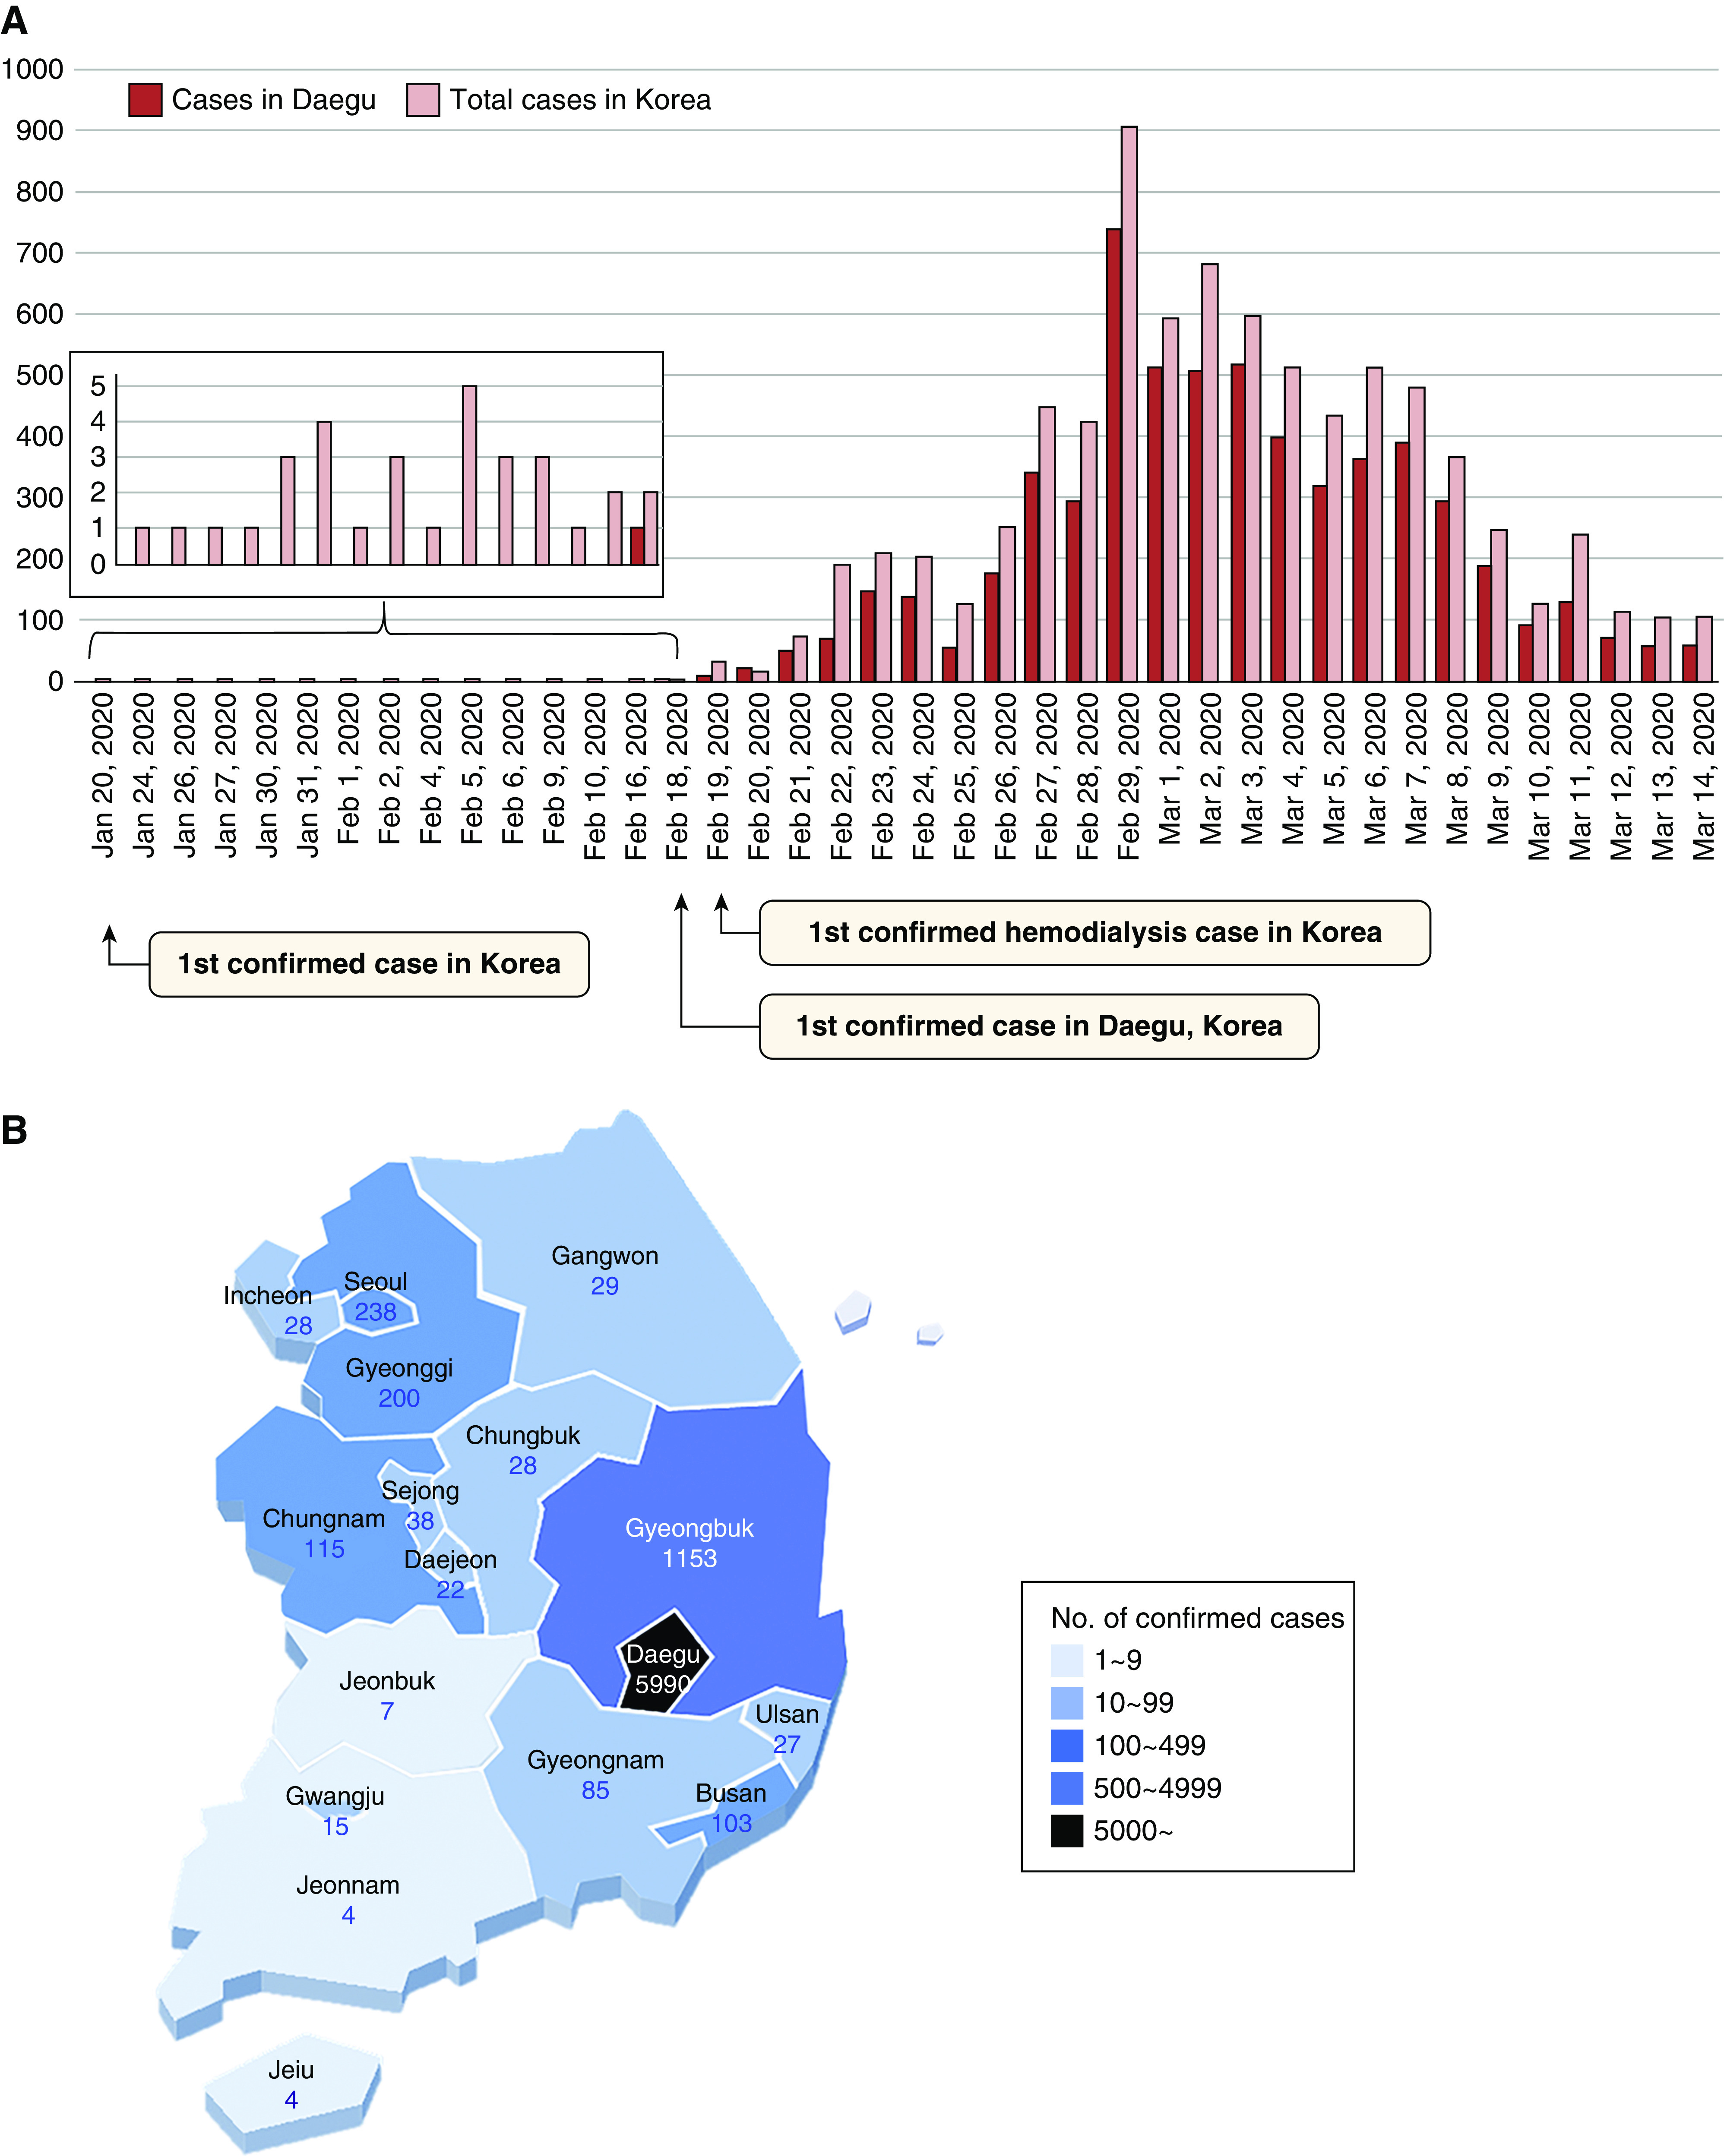
Task: Click the Feb 29, 2020 total cases pink bar
Action: coord(1129,404)
